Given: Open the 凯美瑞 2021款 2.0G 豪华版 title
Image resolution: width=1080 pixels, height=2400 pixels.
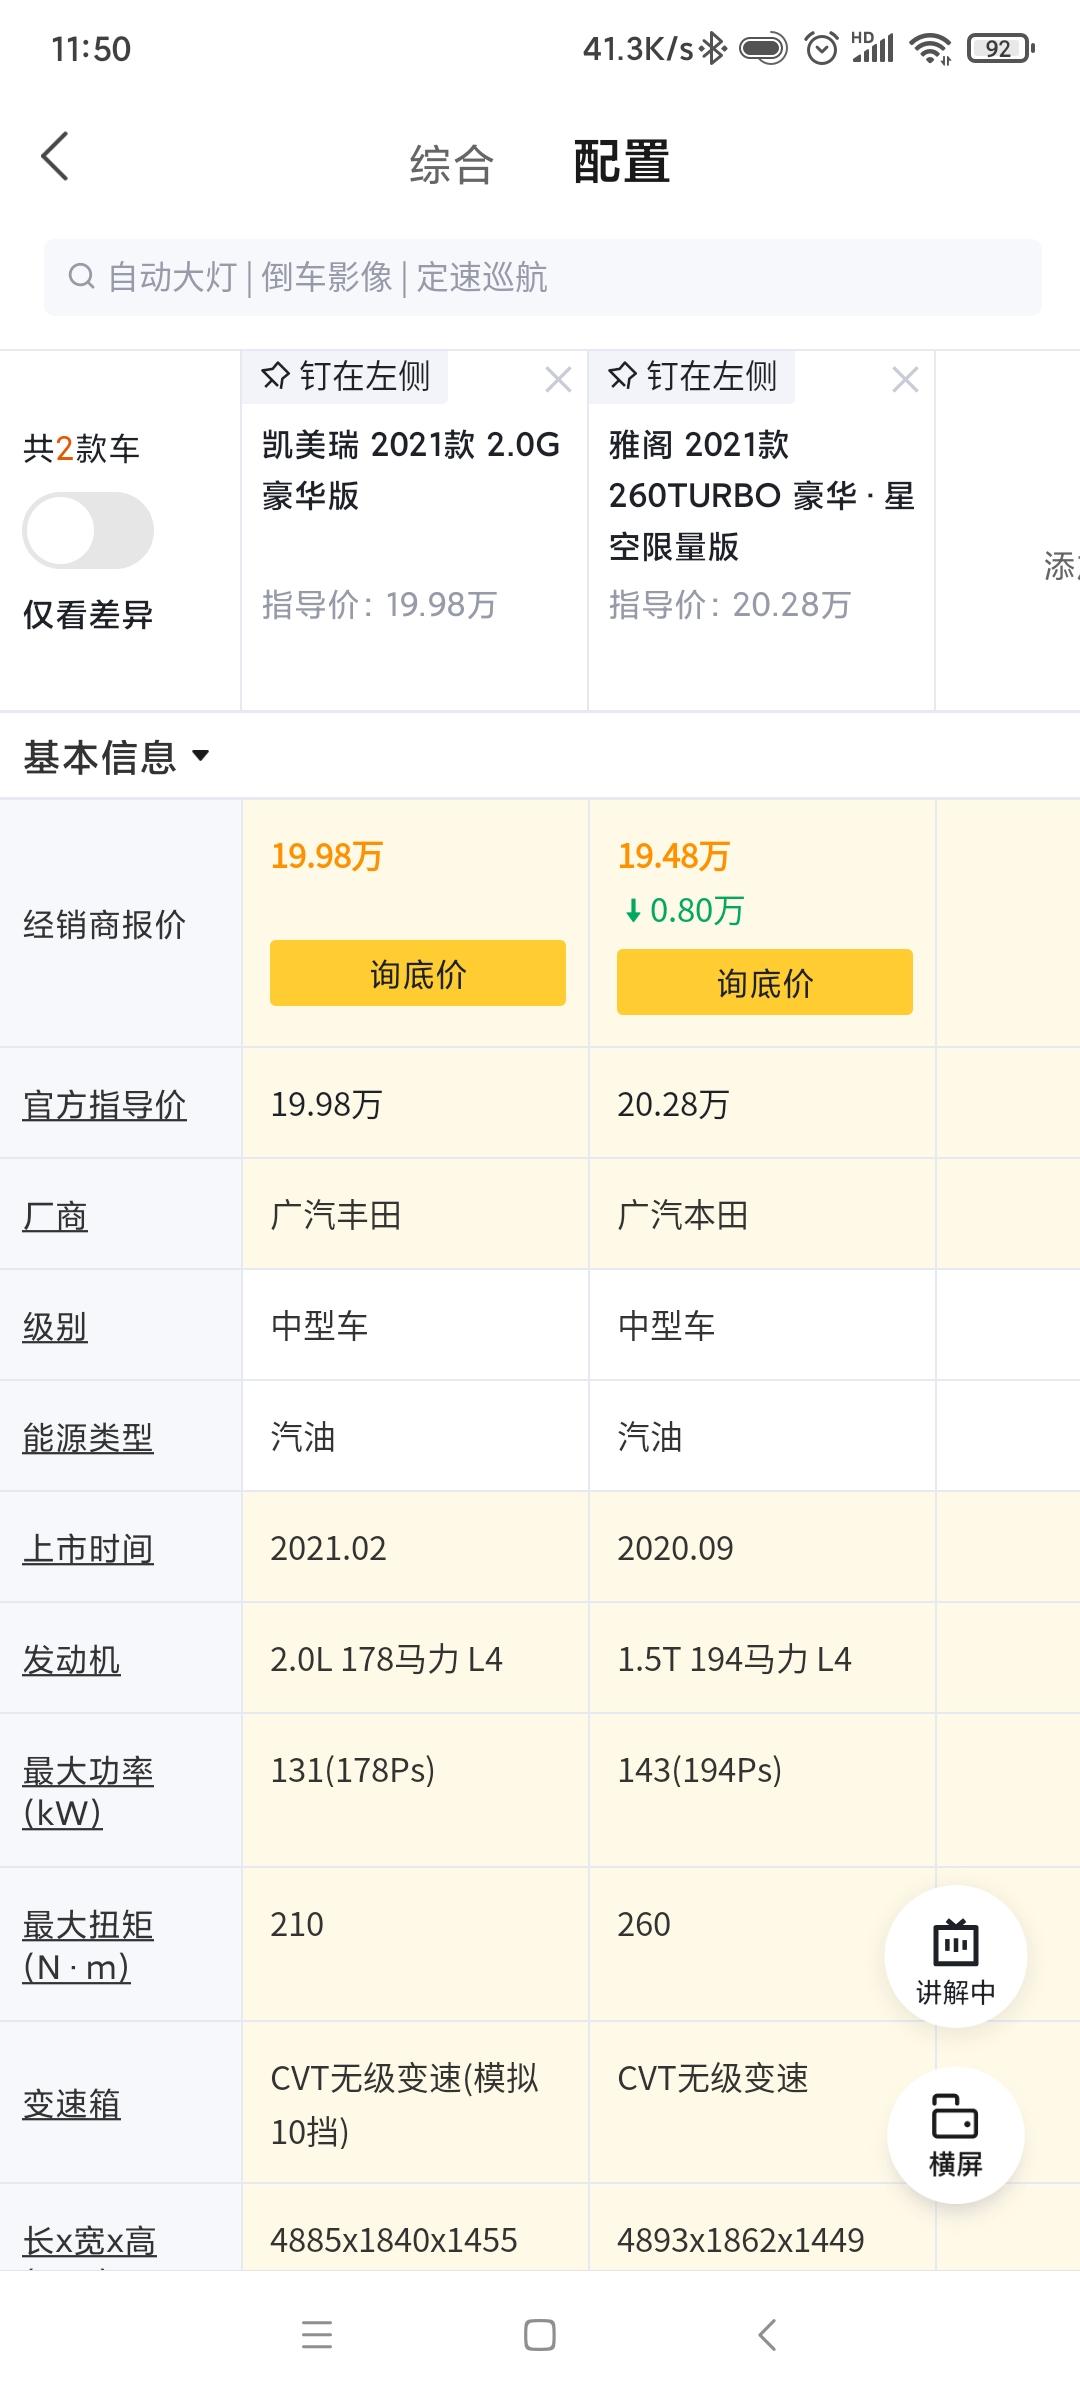Looking at the screenshot, I should [x=411, y=470].
